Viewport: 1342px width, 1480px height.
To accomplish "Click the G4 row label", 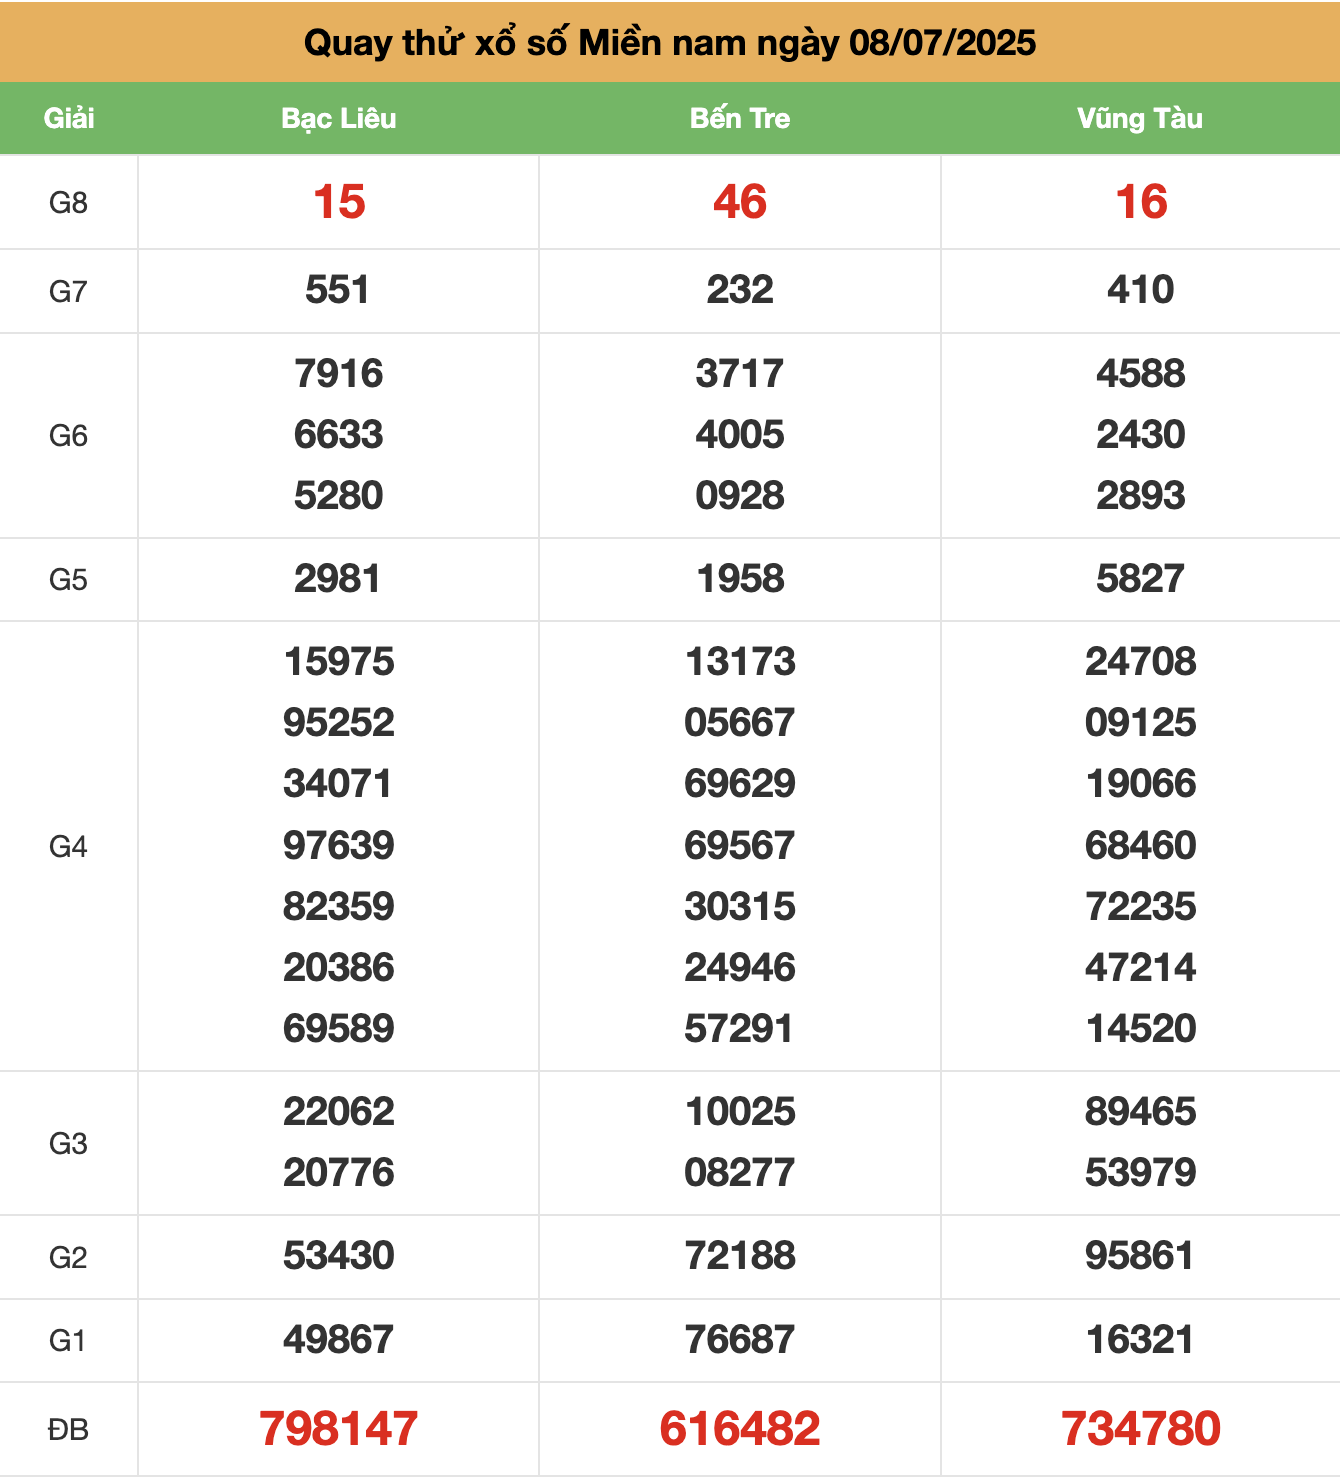I will point(68,847).
